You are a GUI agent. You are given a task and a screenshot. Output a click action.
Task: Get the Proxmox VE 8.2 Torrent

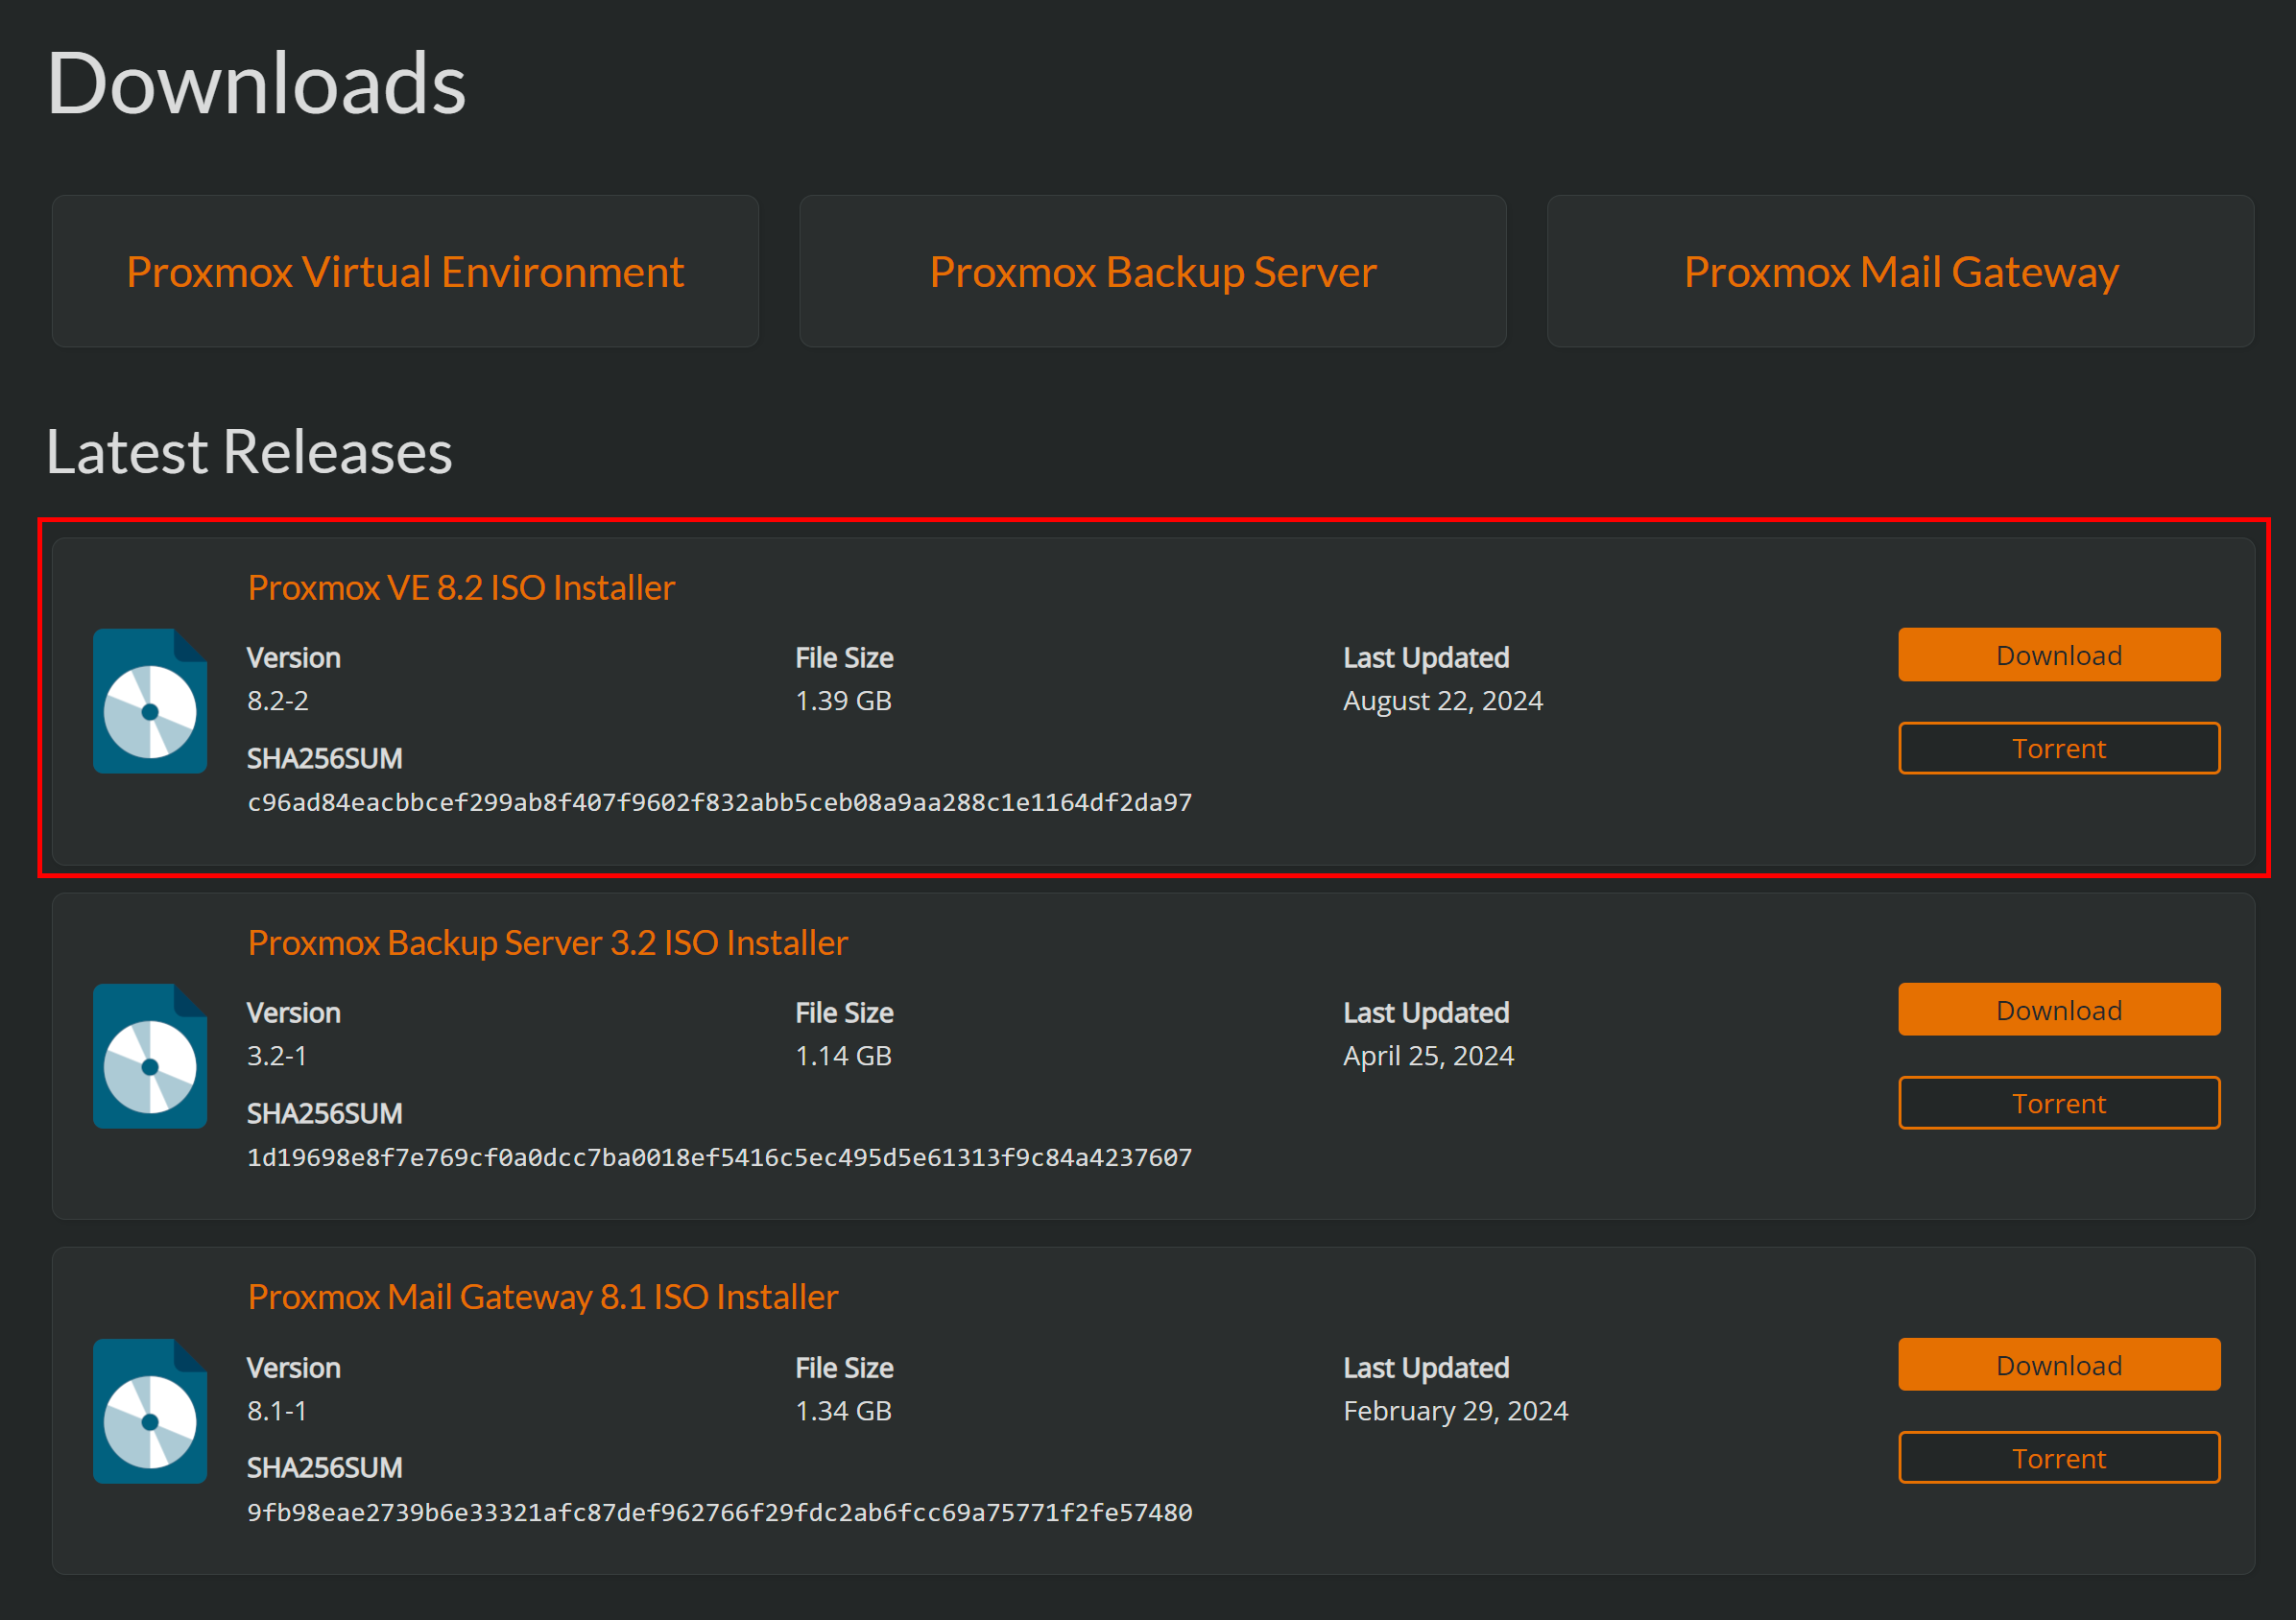coord(2058,748)
